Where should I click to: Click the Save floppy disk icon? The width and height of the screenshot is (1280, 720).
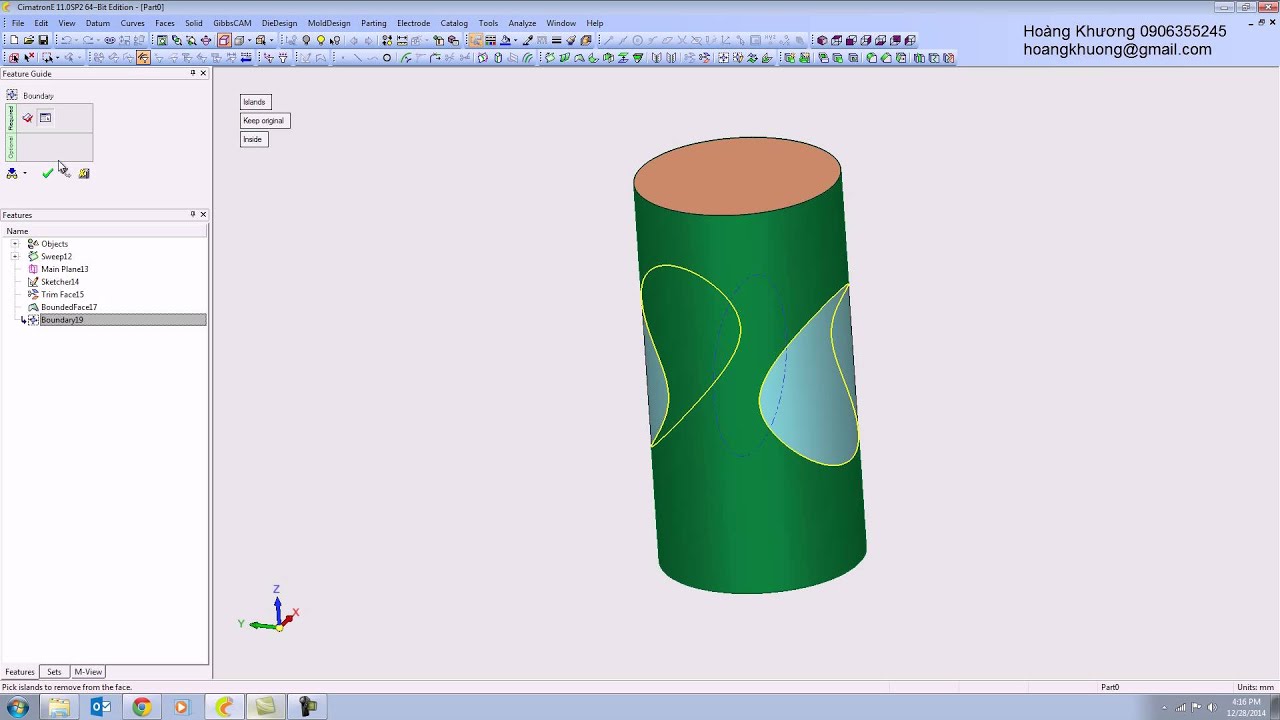point(43,40)
